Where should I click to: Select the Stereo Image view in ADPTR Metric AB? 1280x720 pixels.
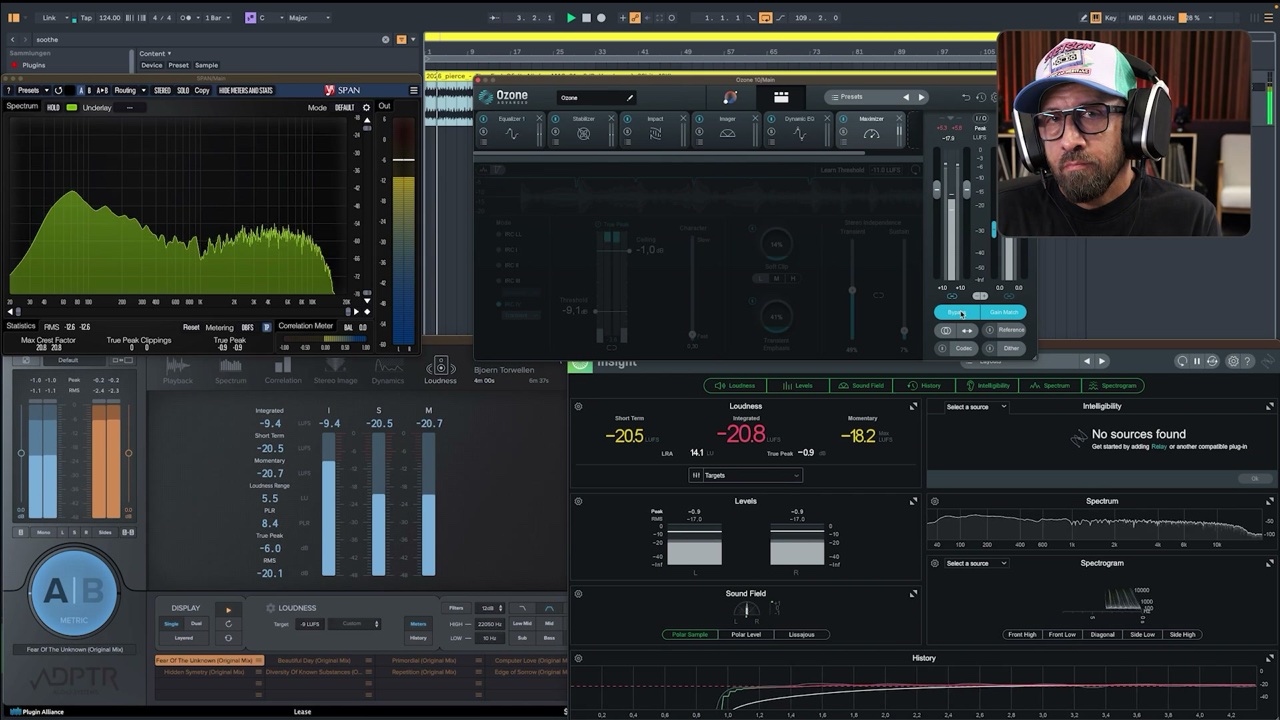pyautogui.click(x=335, y=370)
